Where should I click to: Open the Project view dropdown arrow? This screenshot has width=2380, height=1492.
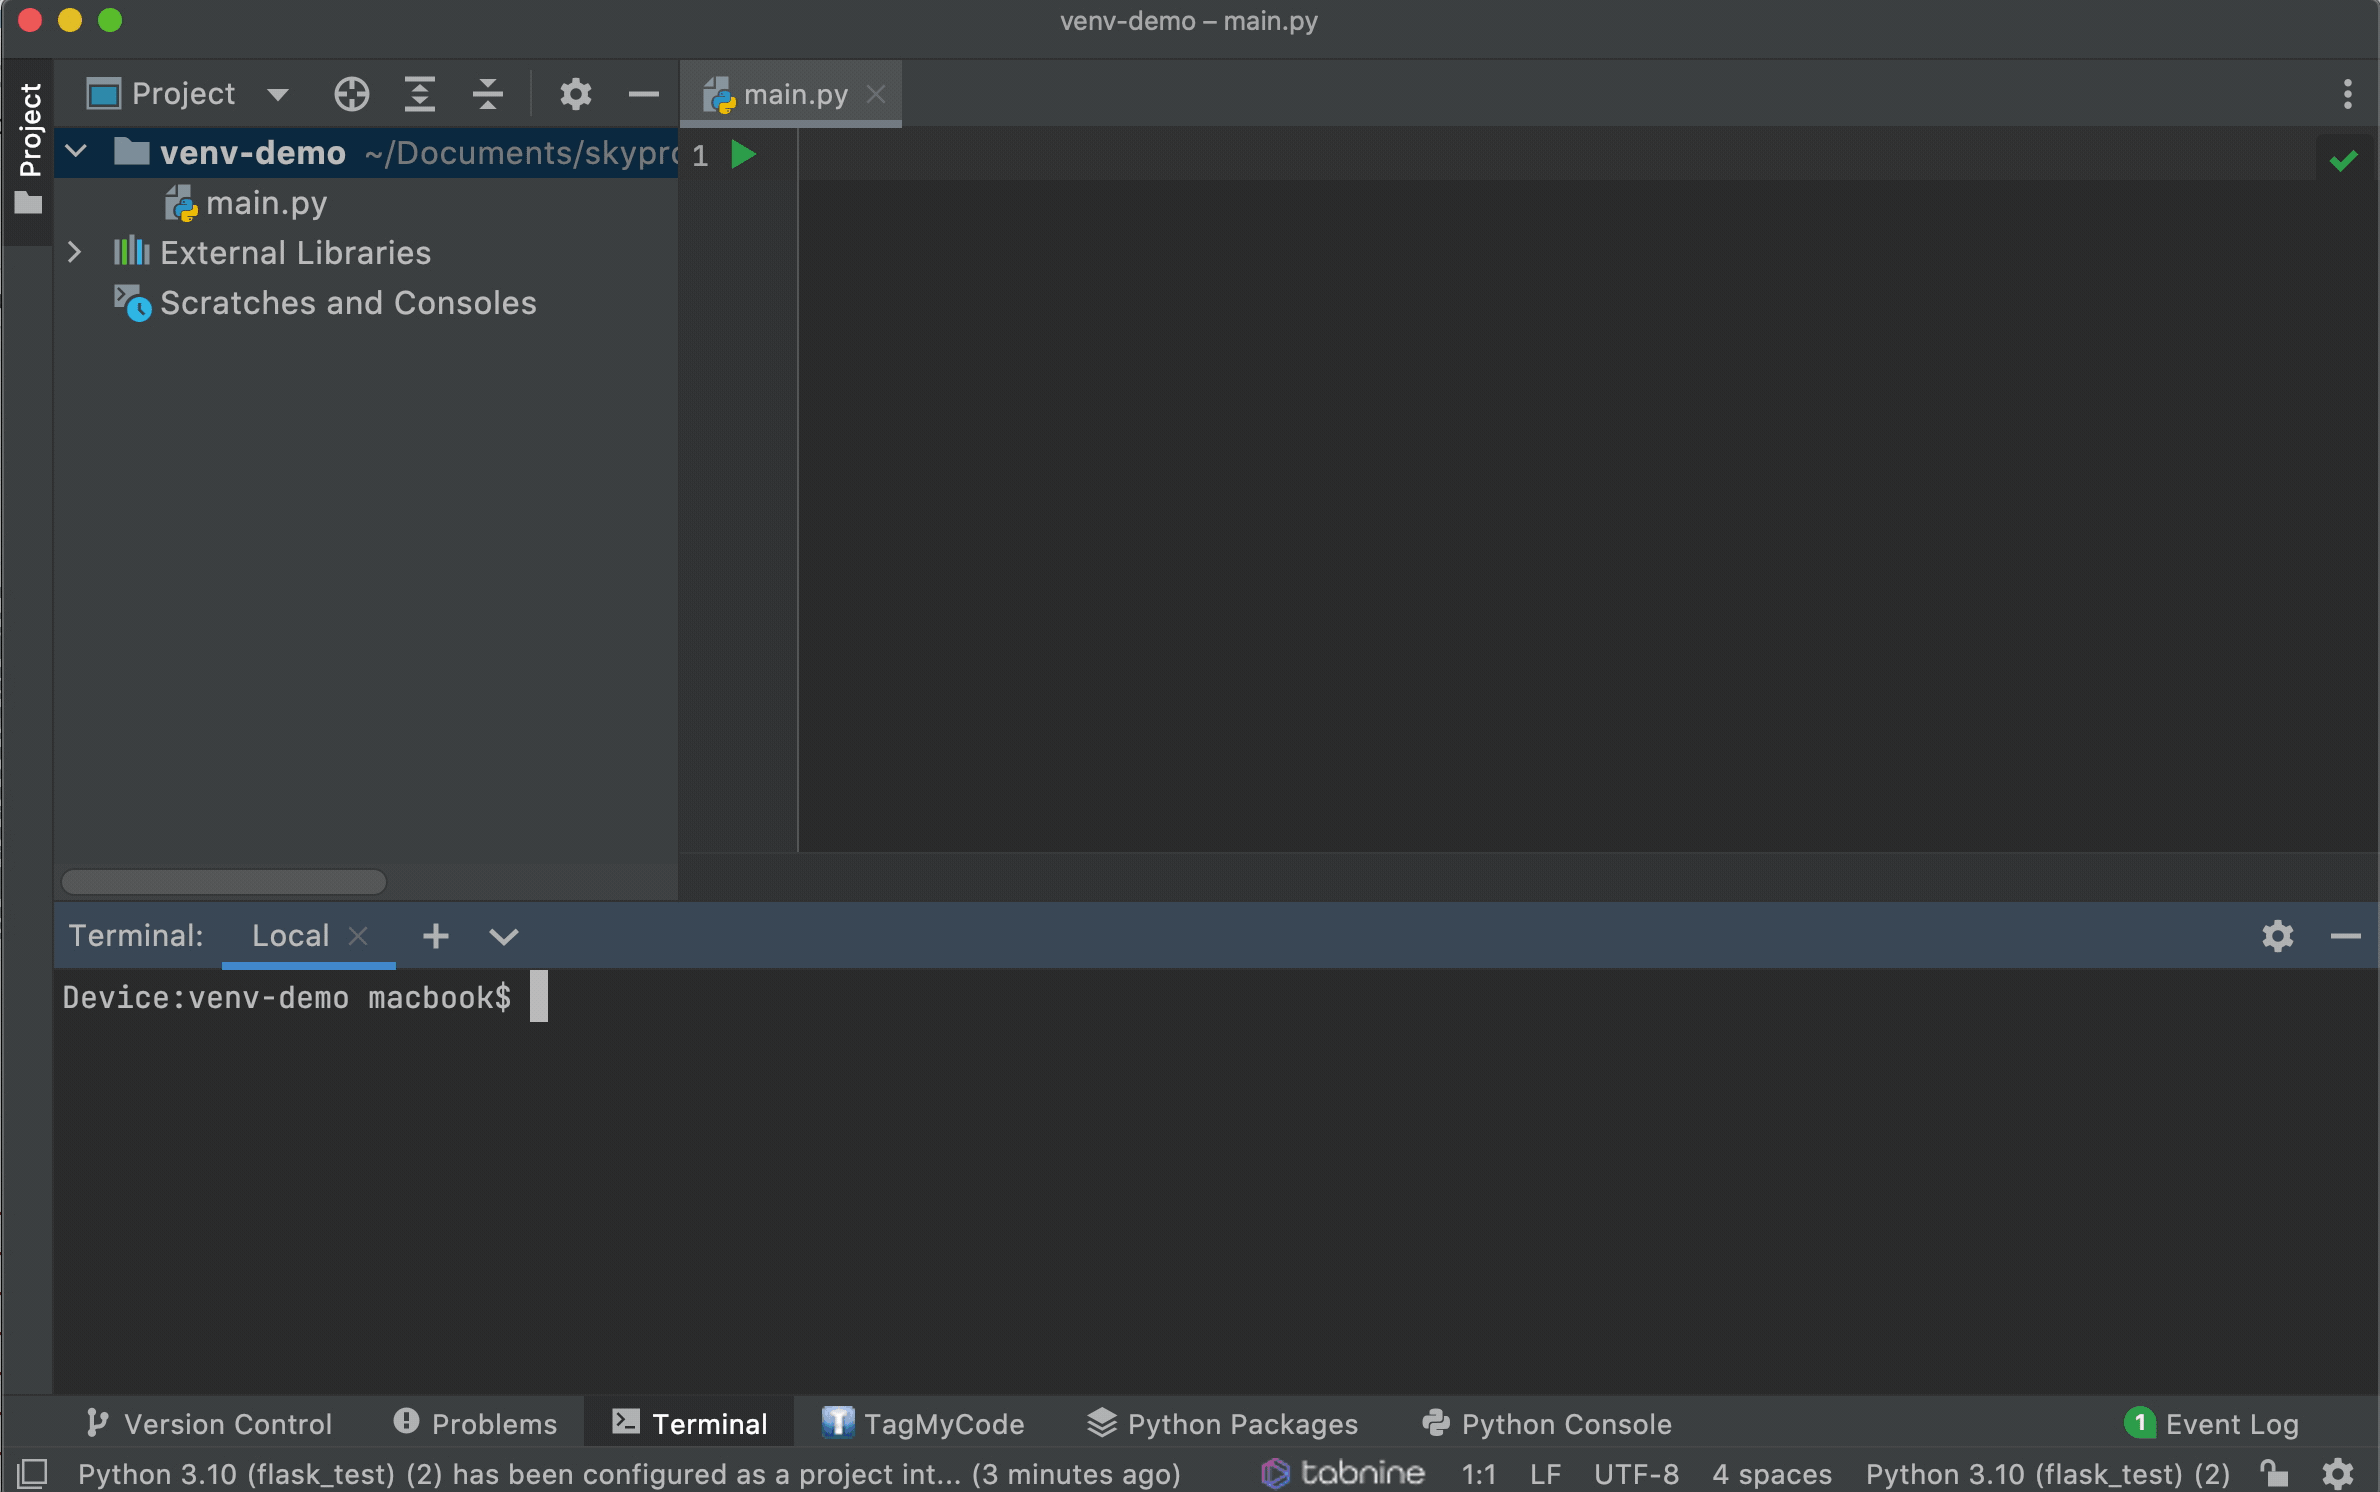point(277,95)
